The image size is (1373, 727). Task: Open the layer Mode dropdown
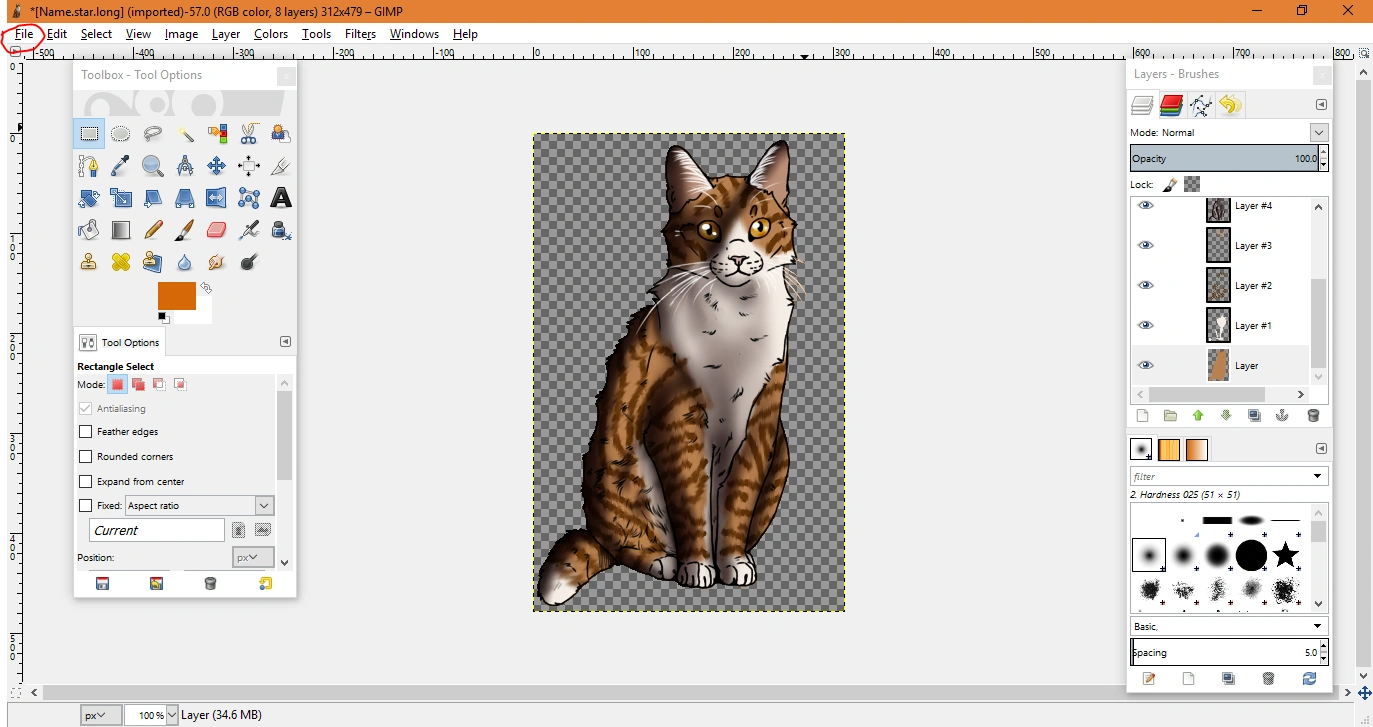pyautogui.click(x=1319, y=132)
